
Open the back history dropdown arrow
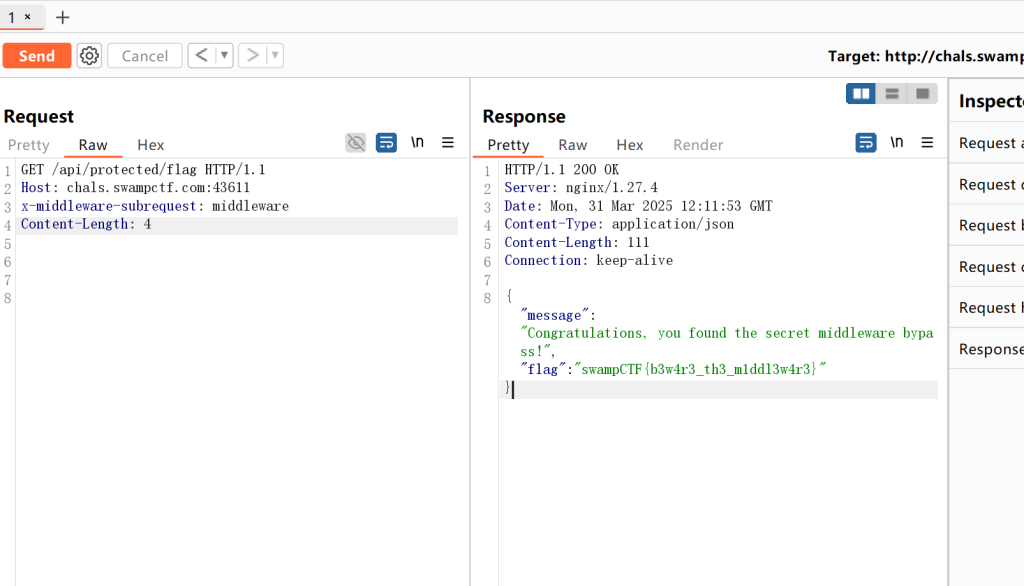pos(224,56)
